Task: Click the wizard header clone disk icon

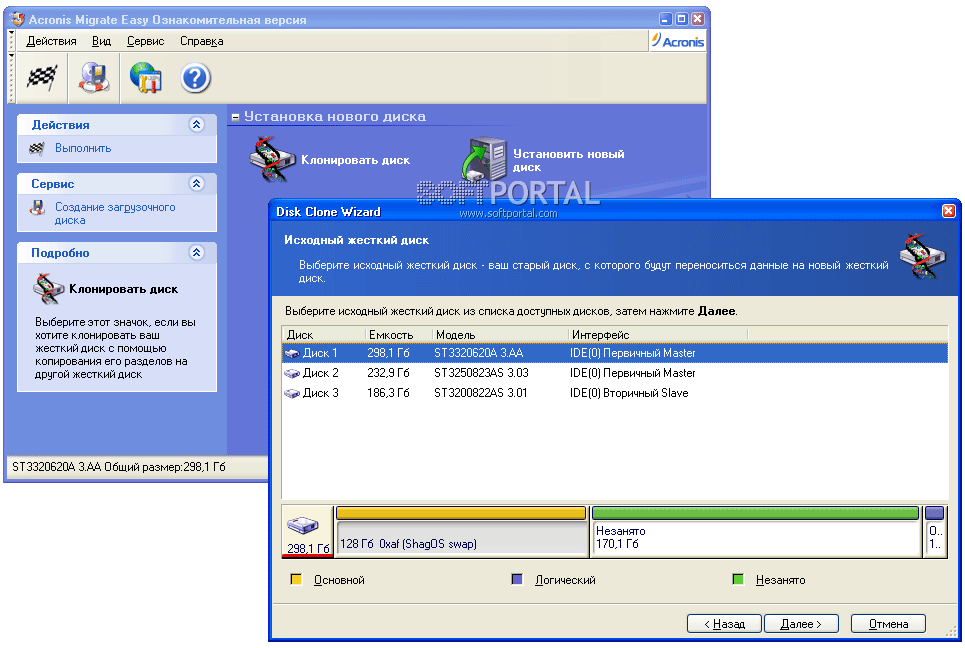Action: 922,255
